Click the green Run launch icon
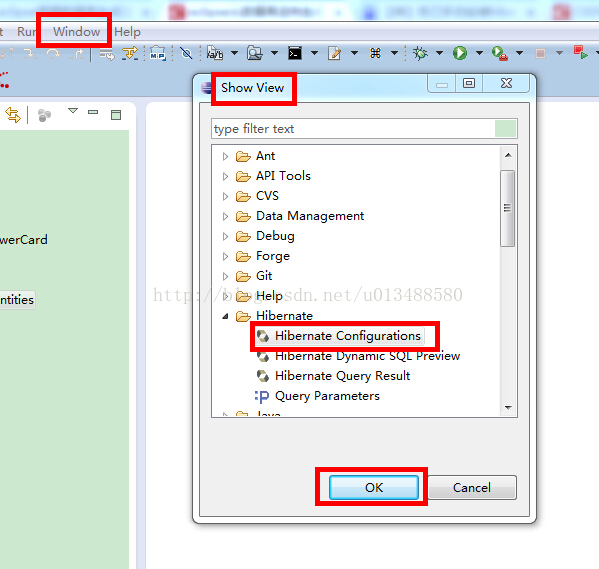The width and height of the screenshot is (599, 569). pyautogui.click(x=460, y=53)
